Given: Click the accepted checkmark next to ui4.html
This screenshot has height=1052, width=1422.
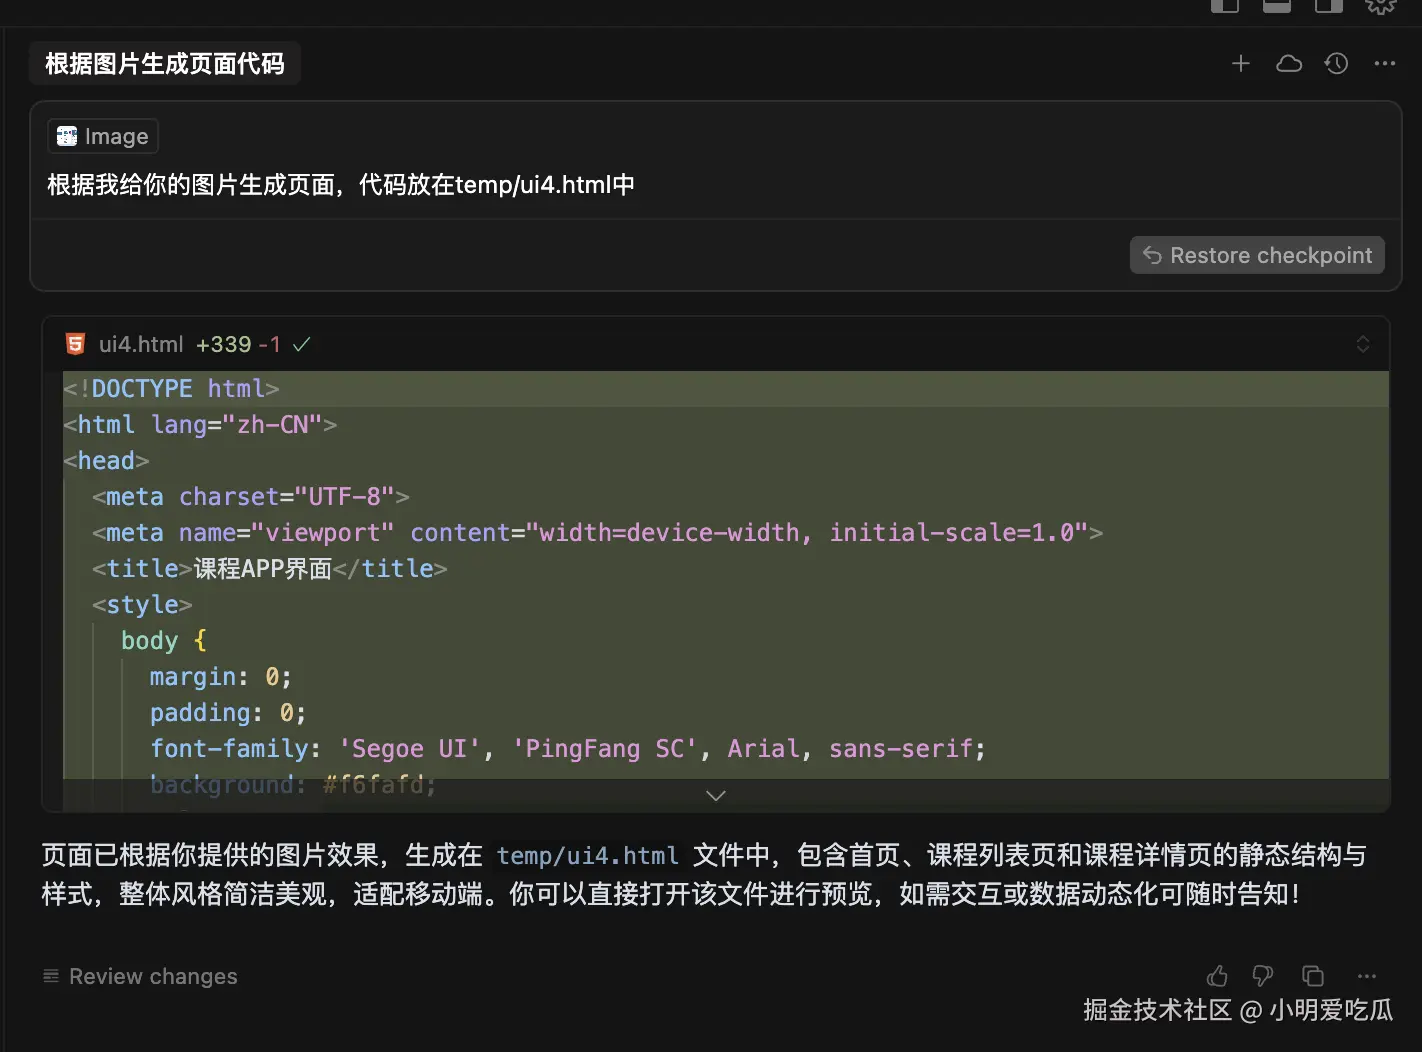Looking at the screenshot, I should pyautogui.click(x=301, y=344).
